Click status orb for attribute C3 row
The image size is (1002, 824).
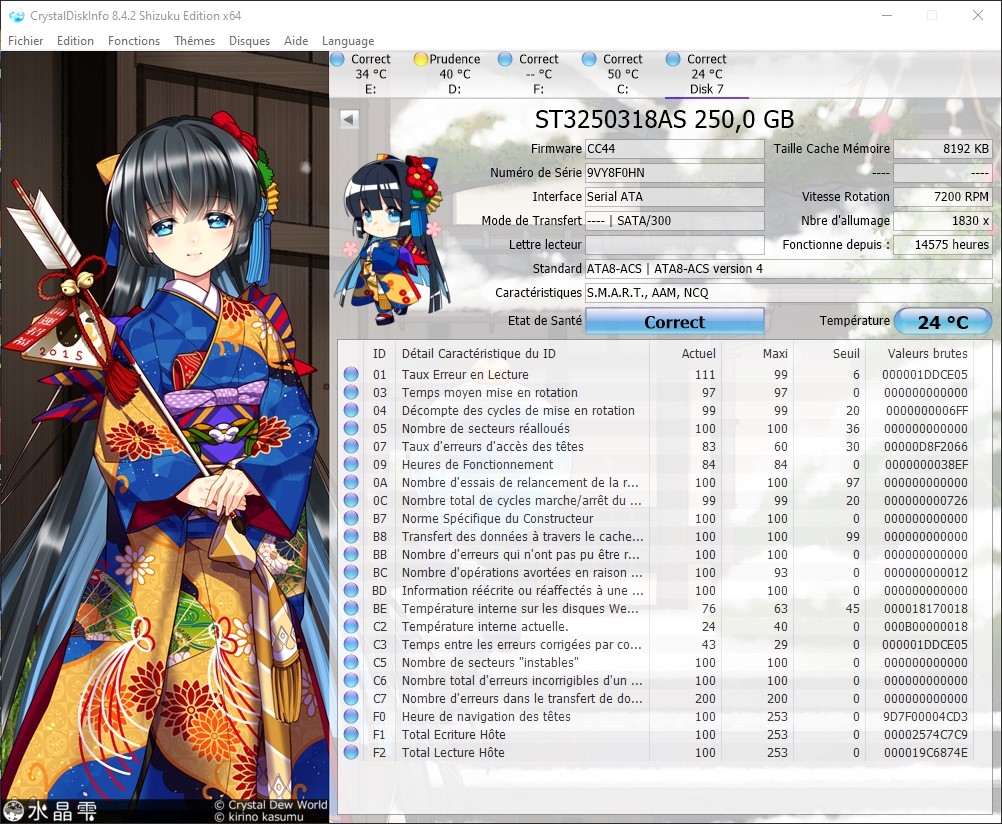coord(351,644)
